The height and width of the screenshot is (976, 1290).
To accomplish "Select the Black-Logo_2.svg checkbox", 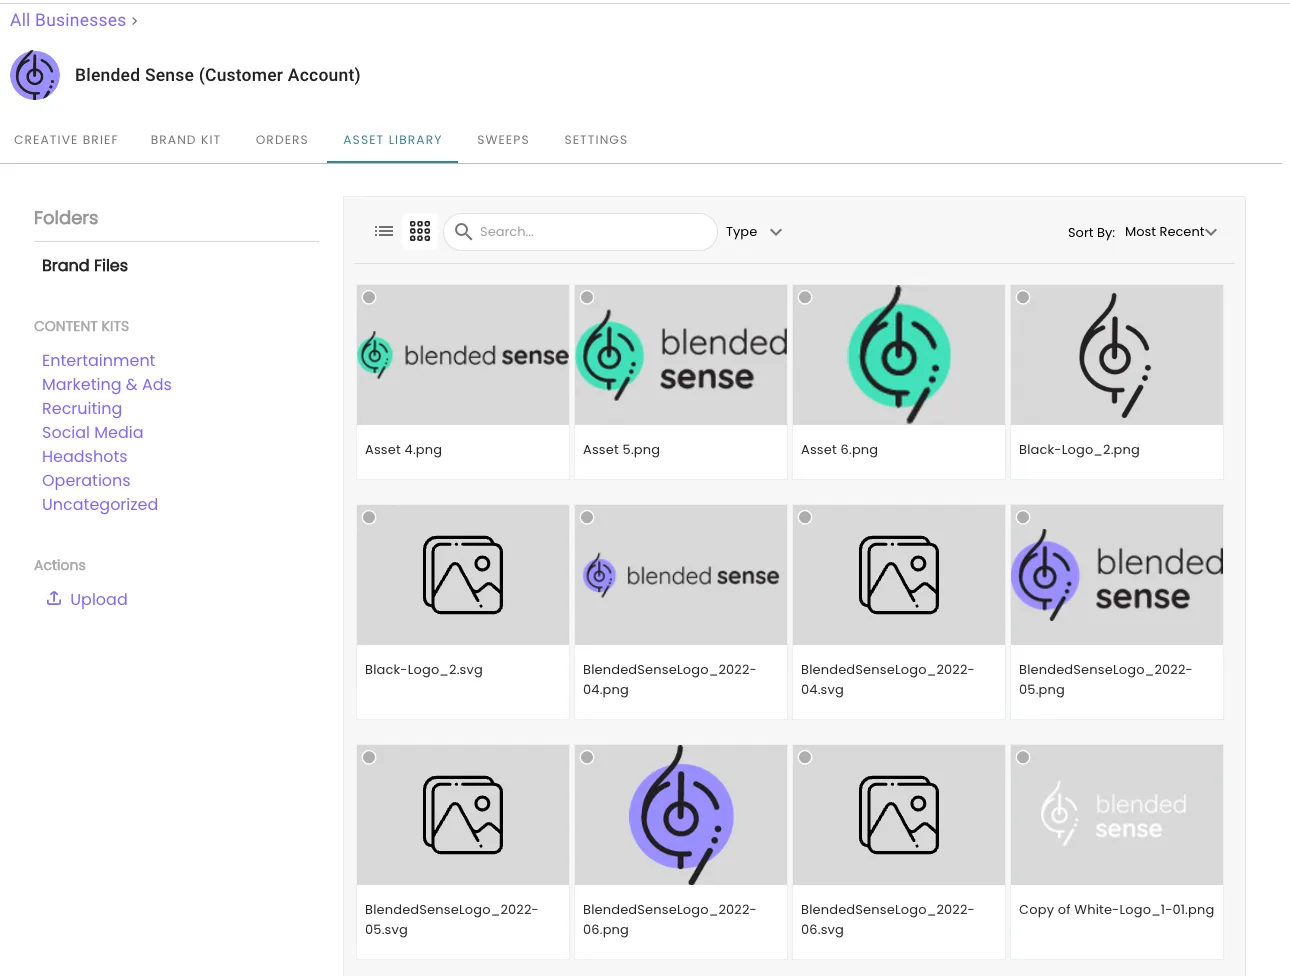I will pyautogui.click(x=369, y=517).
